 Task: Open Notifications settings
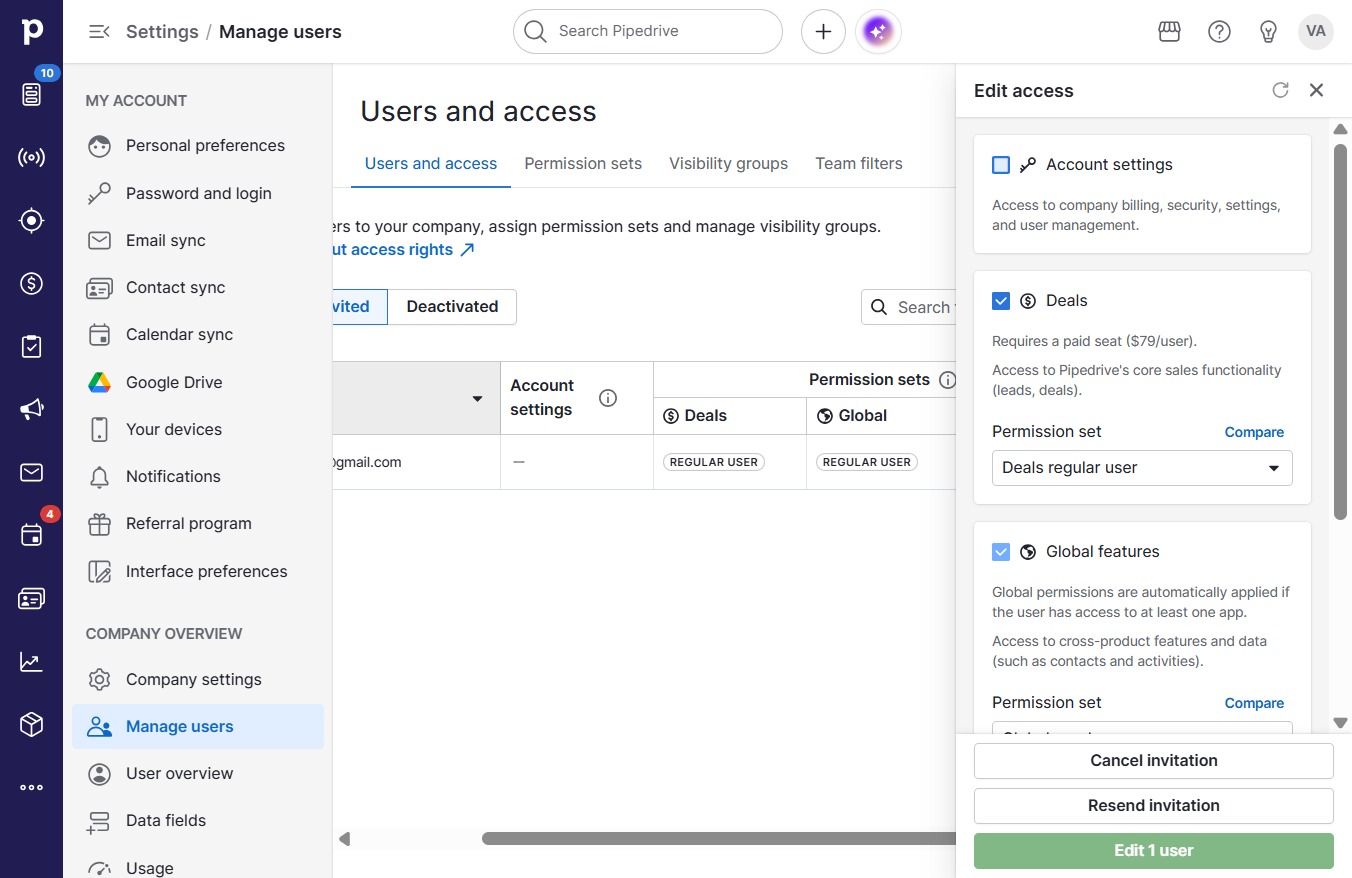[198, 477]
